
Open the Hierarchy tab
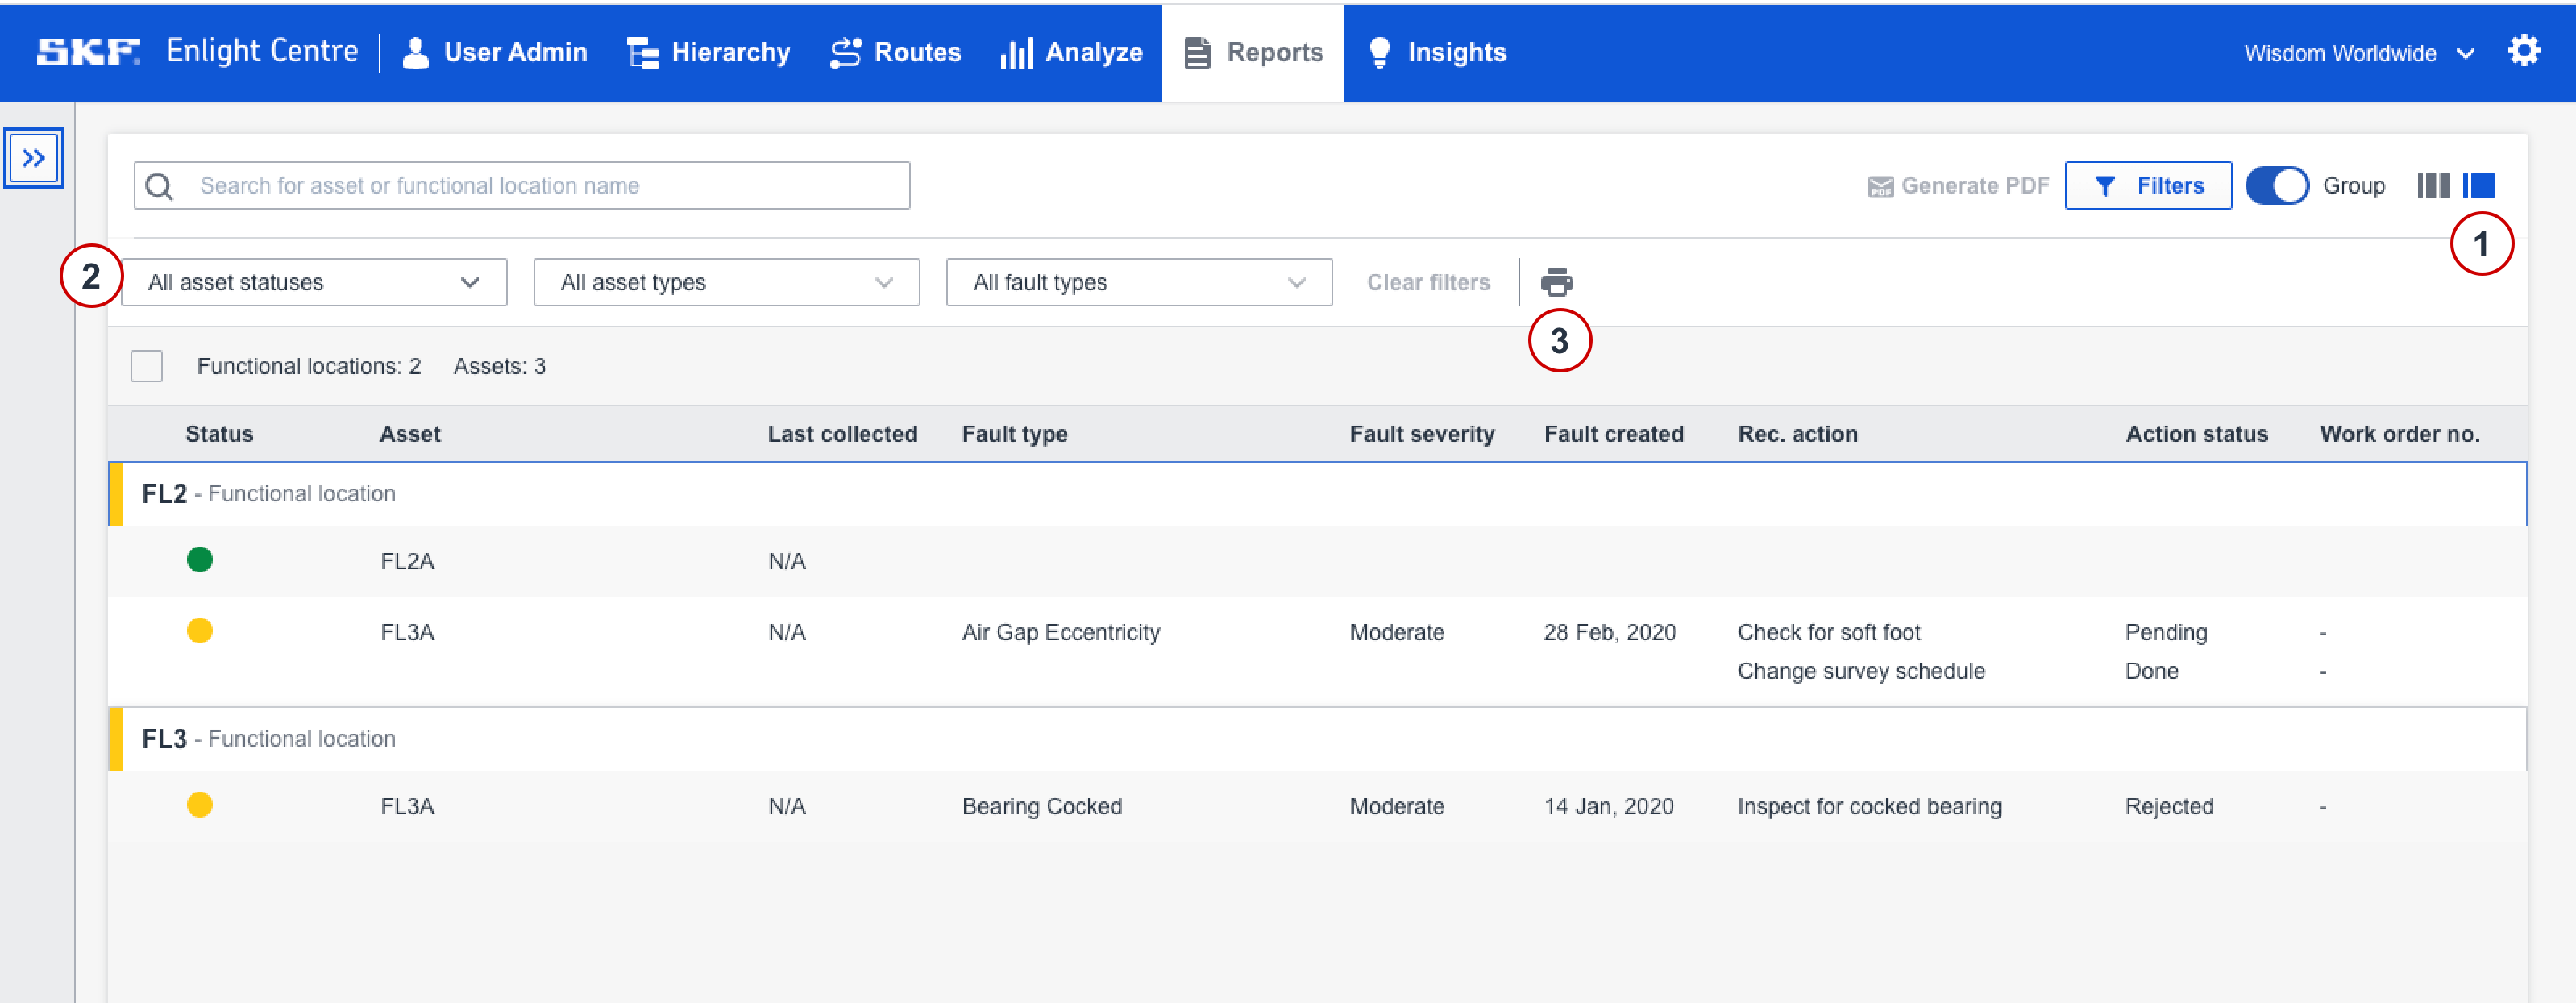tap(709, 52)
